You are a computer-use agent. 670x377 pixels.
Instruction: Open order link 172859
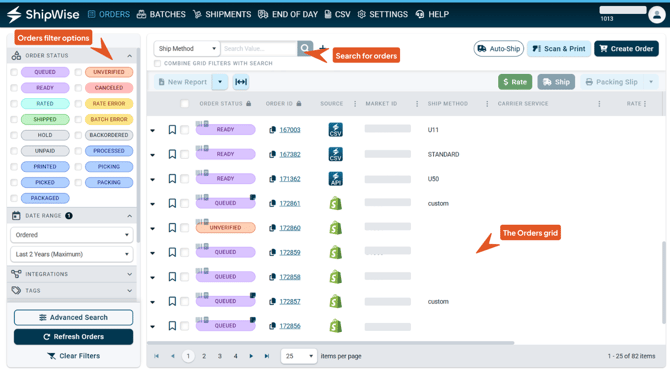[290, 252]
